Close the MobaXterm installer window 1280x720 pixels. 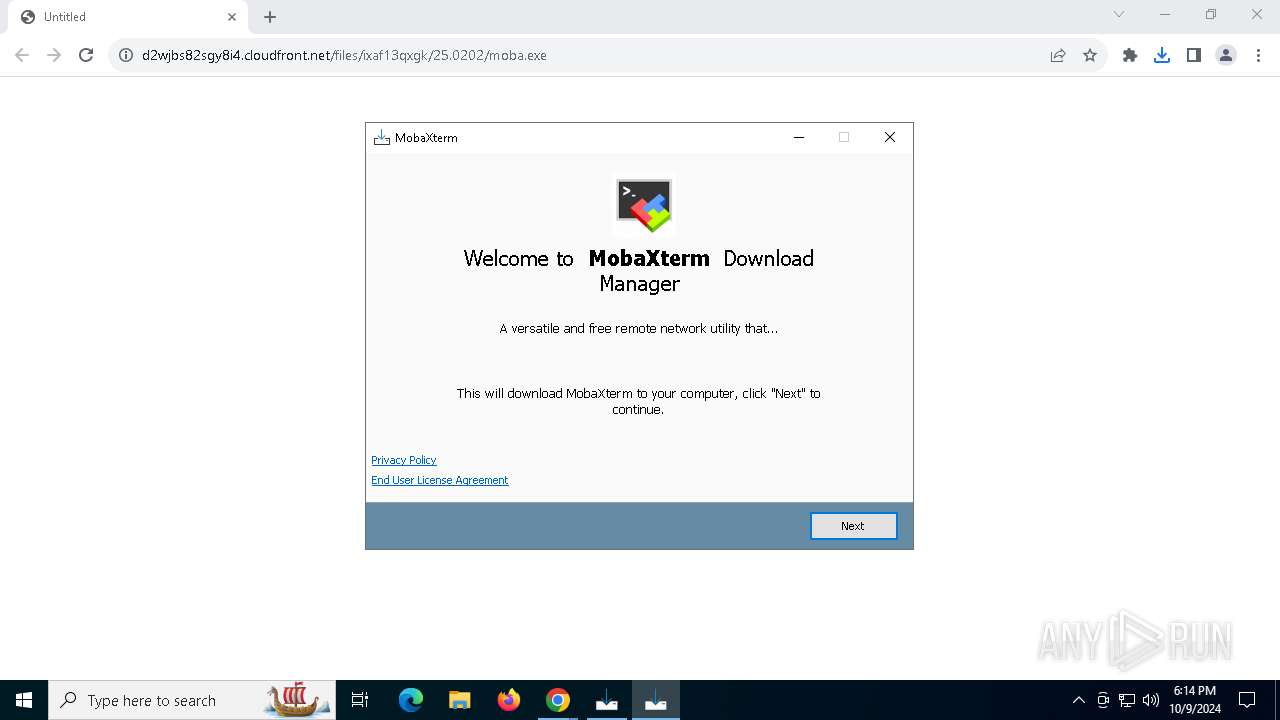point(889,137)
